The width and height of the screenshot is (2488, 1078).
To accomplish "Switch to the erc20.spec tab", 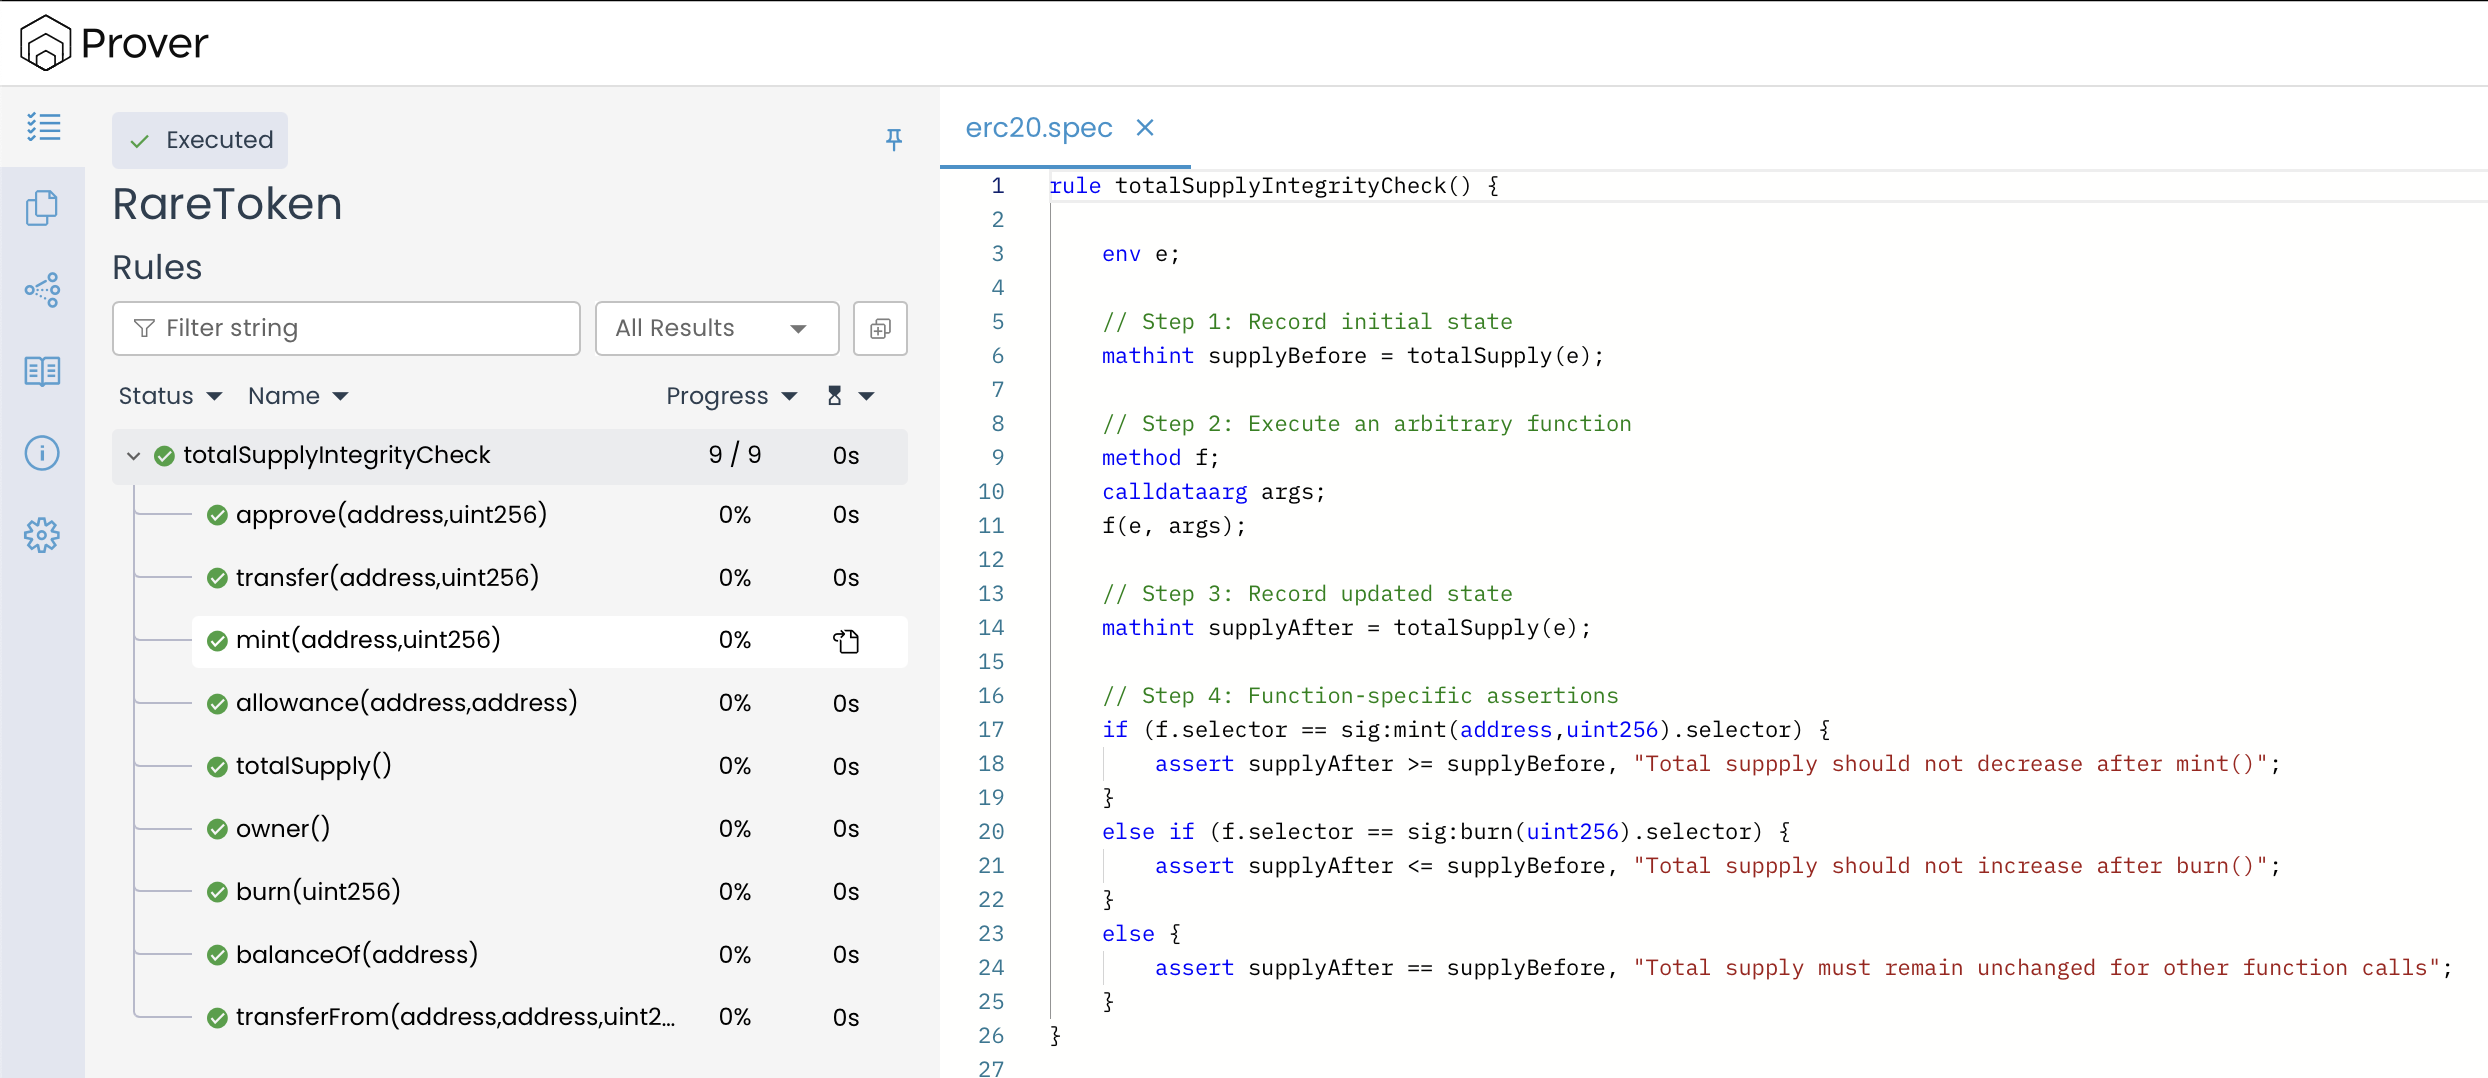I will point(1038,128).
